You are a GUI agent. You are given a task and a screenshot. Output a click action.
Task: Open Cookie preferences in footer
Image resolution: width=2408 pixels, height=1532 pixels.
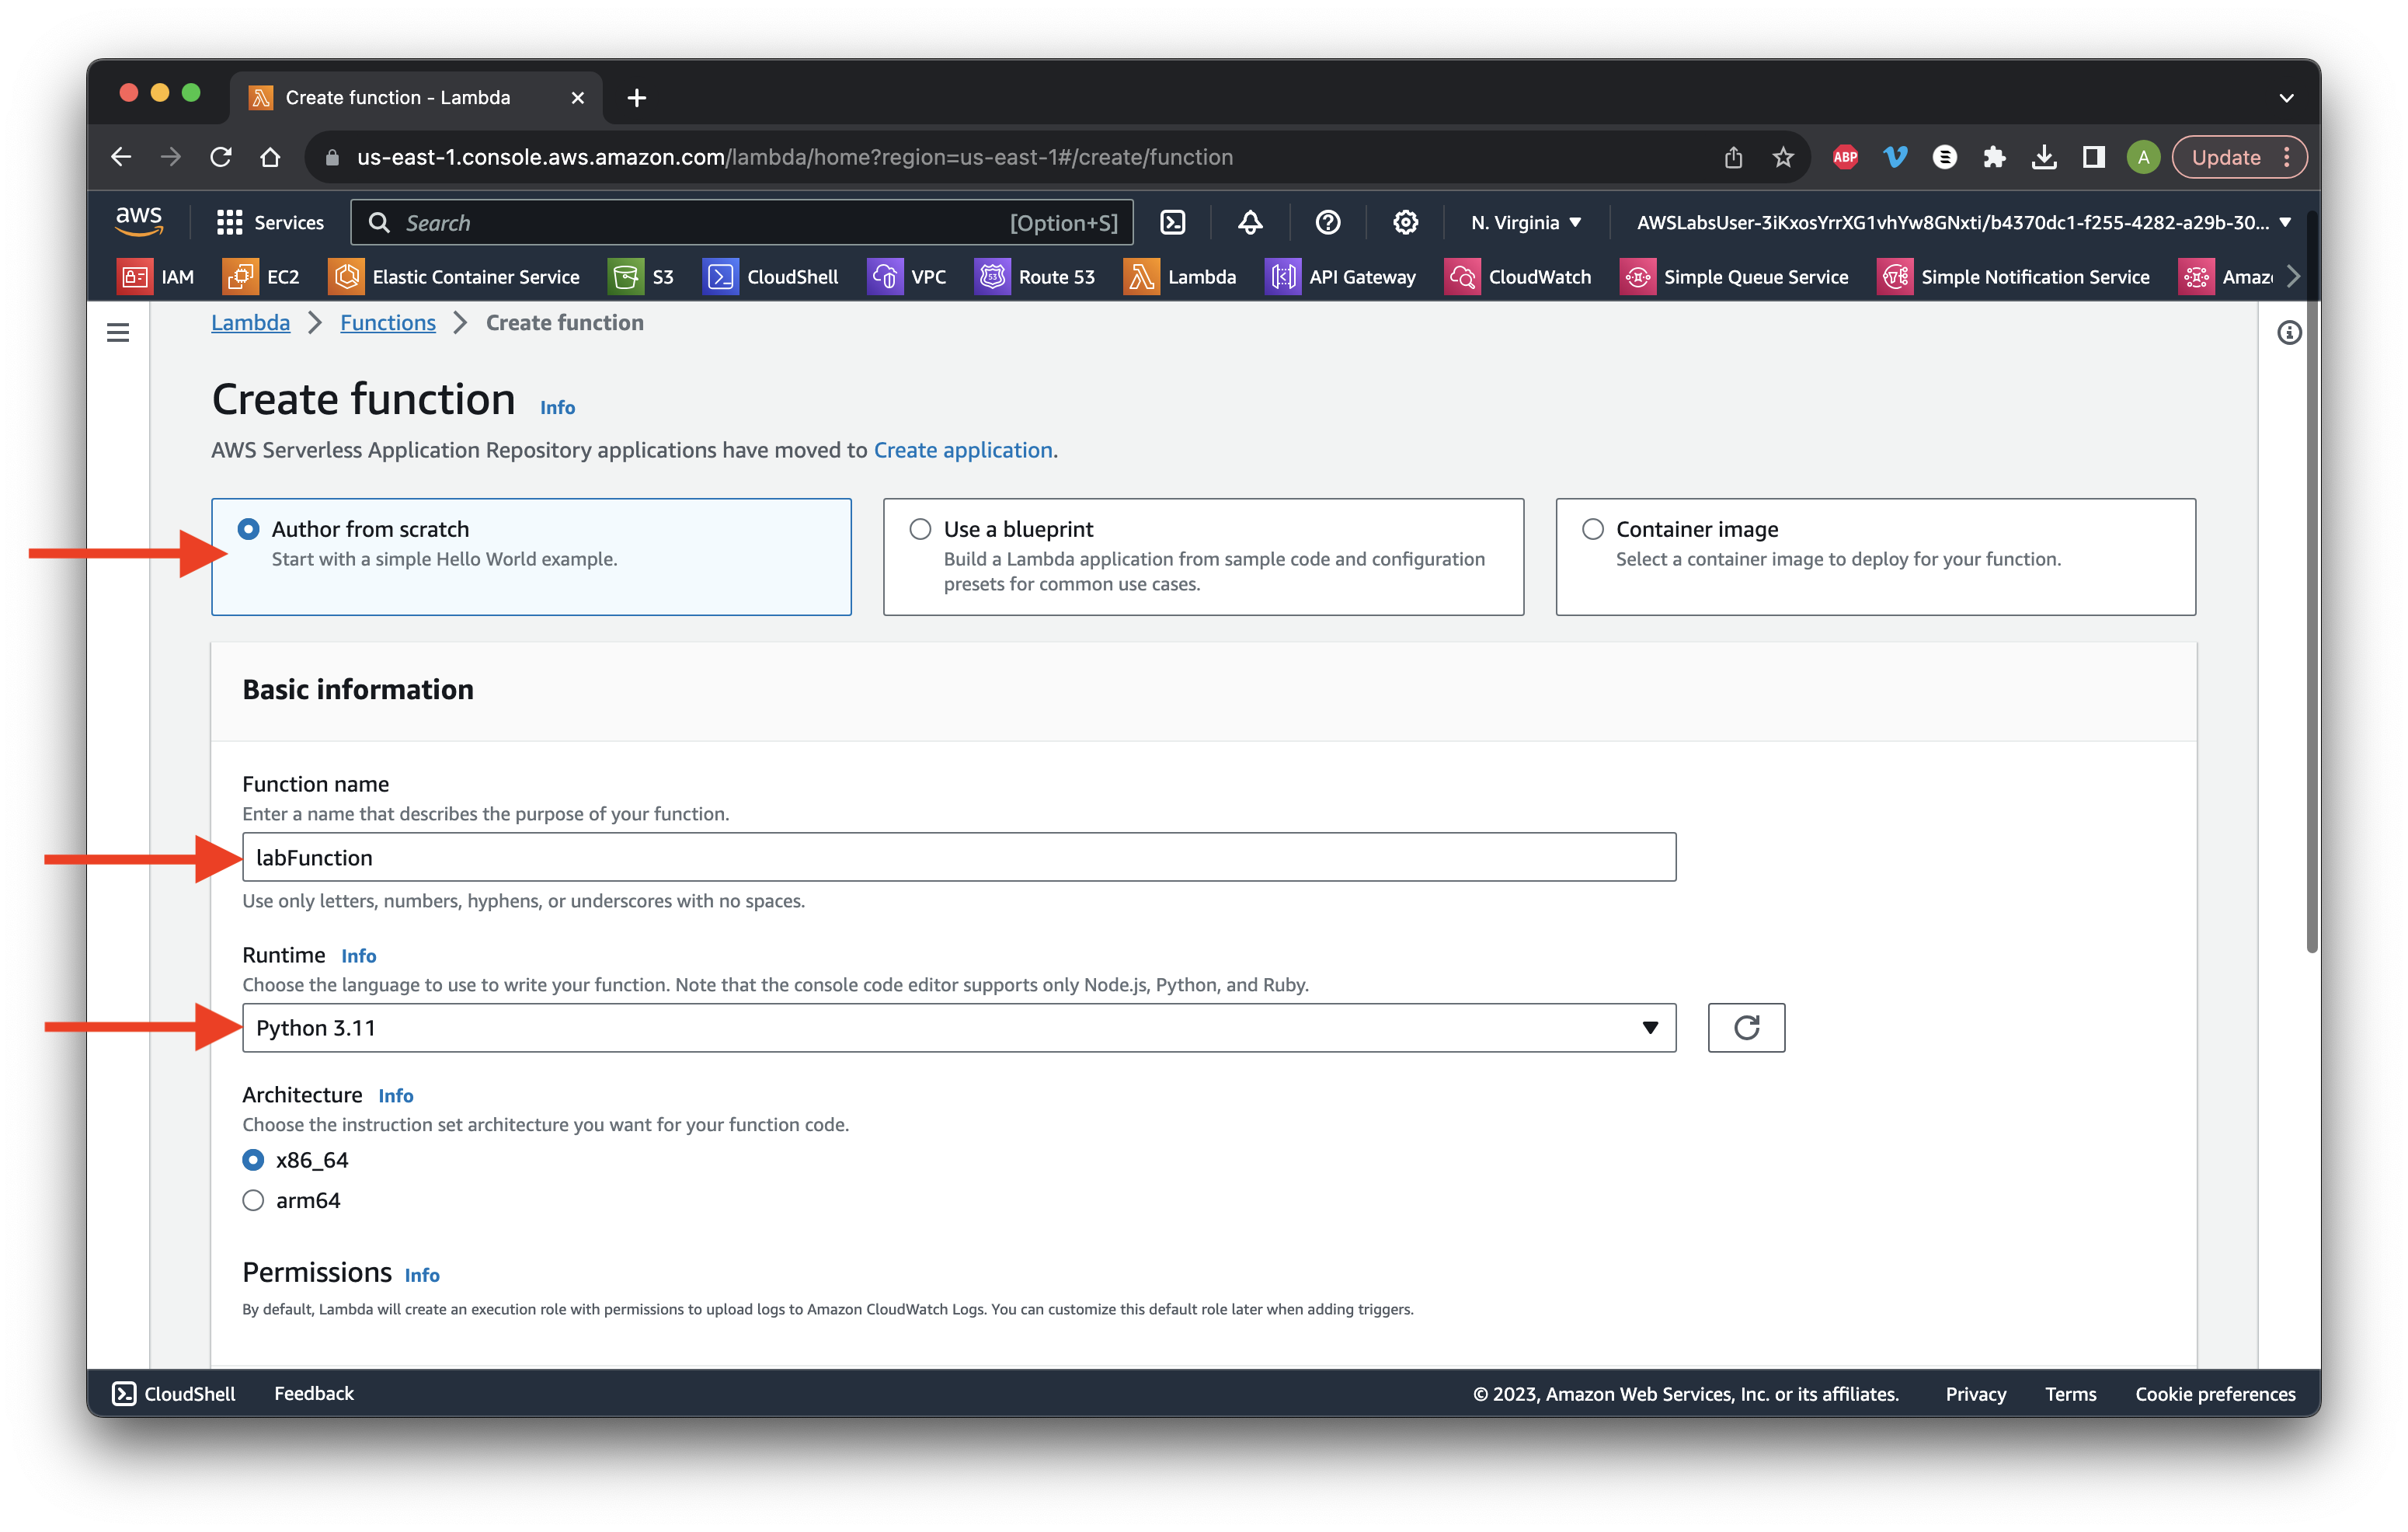point(2215,1393)
